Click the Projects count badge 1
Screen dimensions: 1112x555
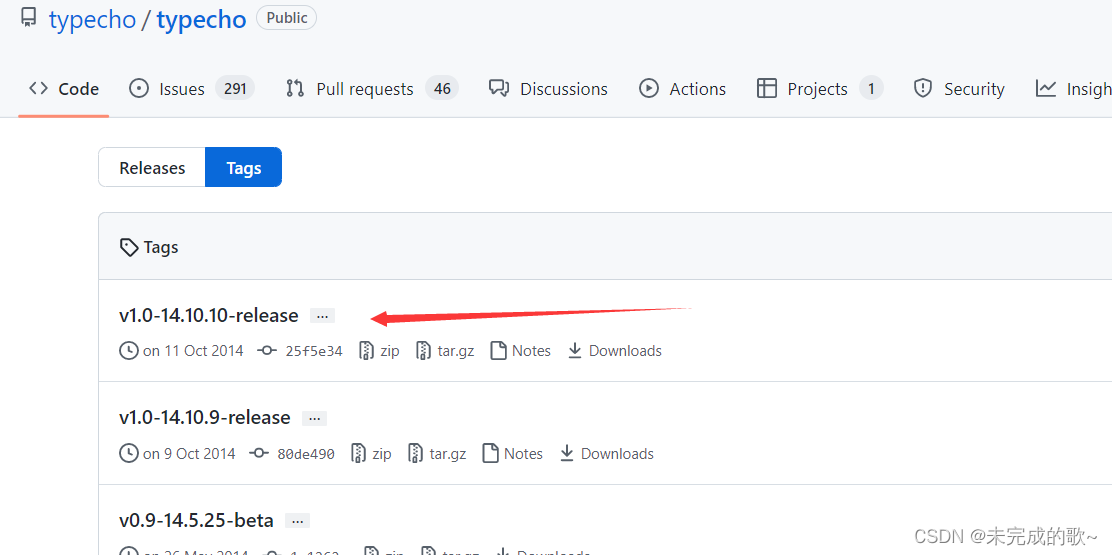click(x=871, y=89)
